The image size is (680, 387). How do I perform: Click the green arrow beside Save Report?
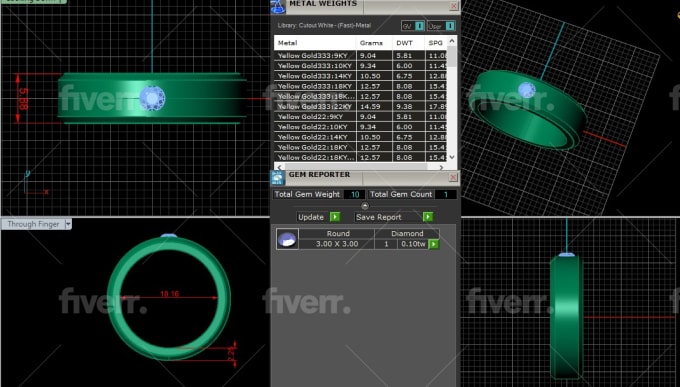(428, 217)
